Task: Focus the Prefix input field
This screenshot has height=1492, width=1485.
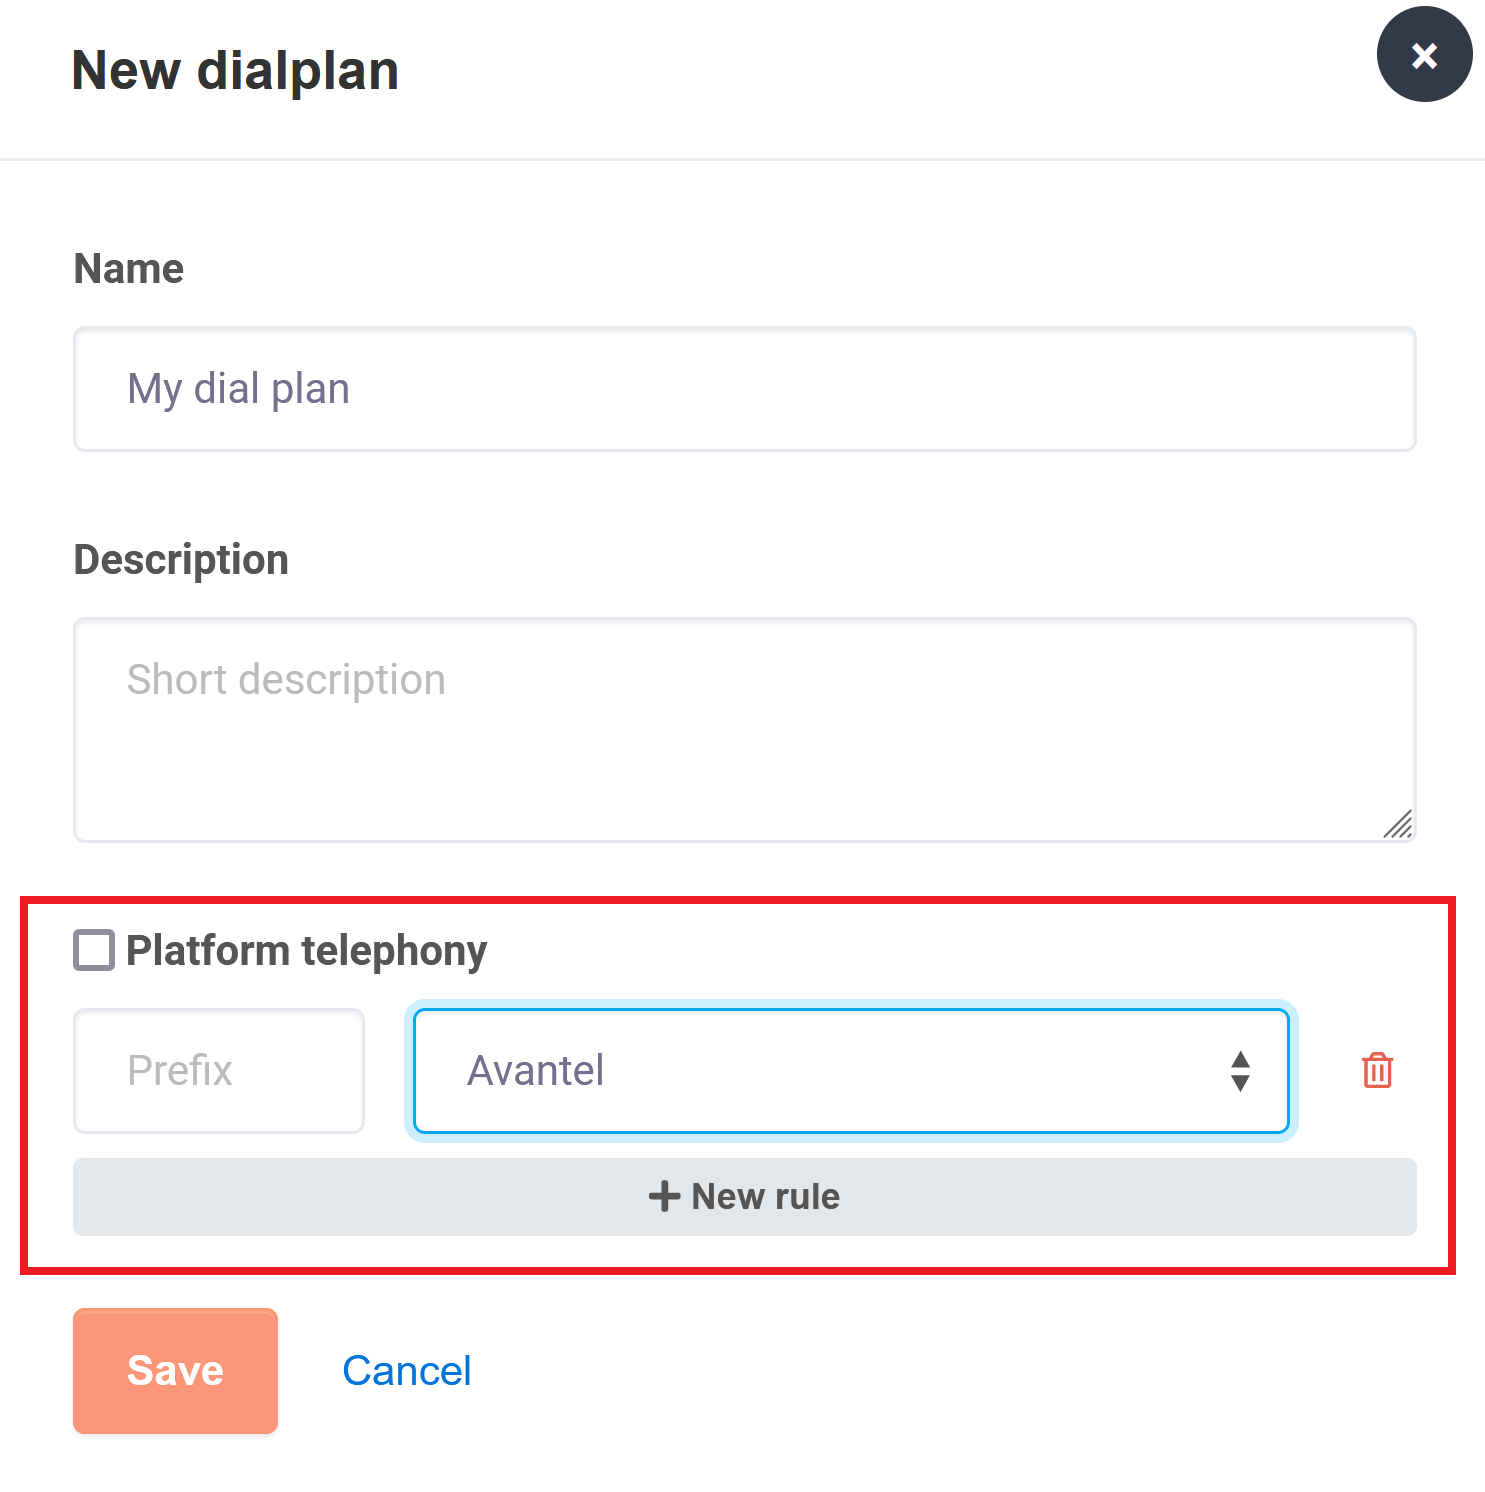Action: point(219,1071)
